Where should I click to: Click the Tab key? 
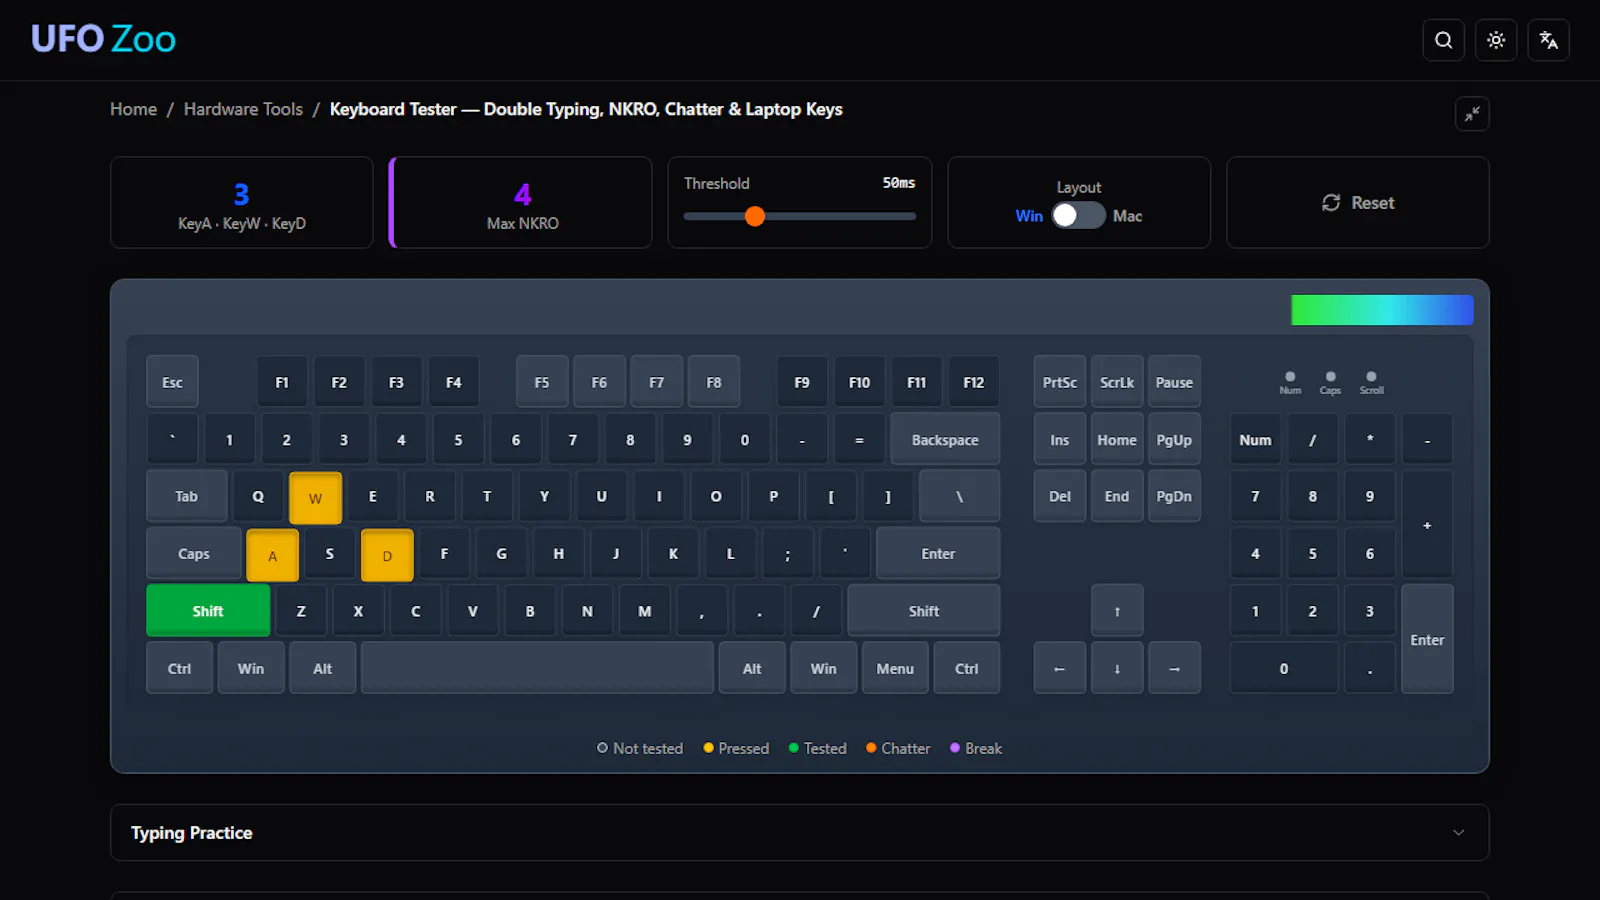click(186, 496)
